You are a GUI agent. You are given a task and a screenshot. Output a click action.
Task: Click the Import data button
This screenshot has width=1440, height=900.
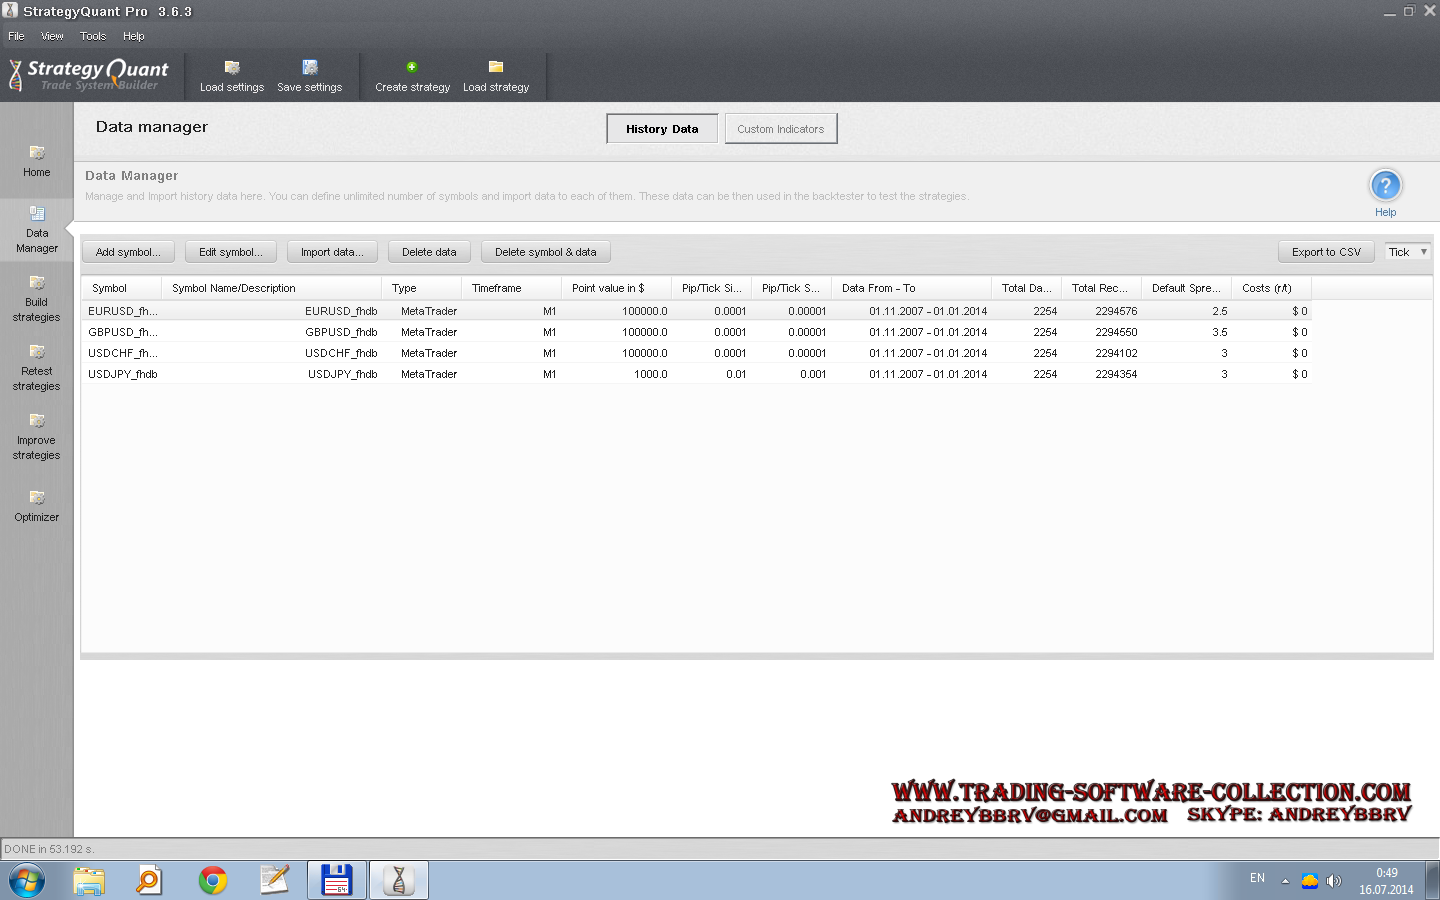332,252
